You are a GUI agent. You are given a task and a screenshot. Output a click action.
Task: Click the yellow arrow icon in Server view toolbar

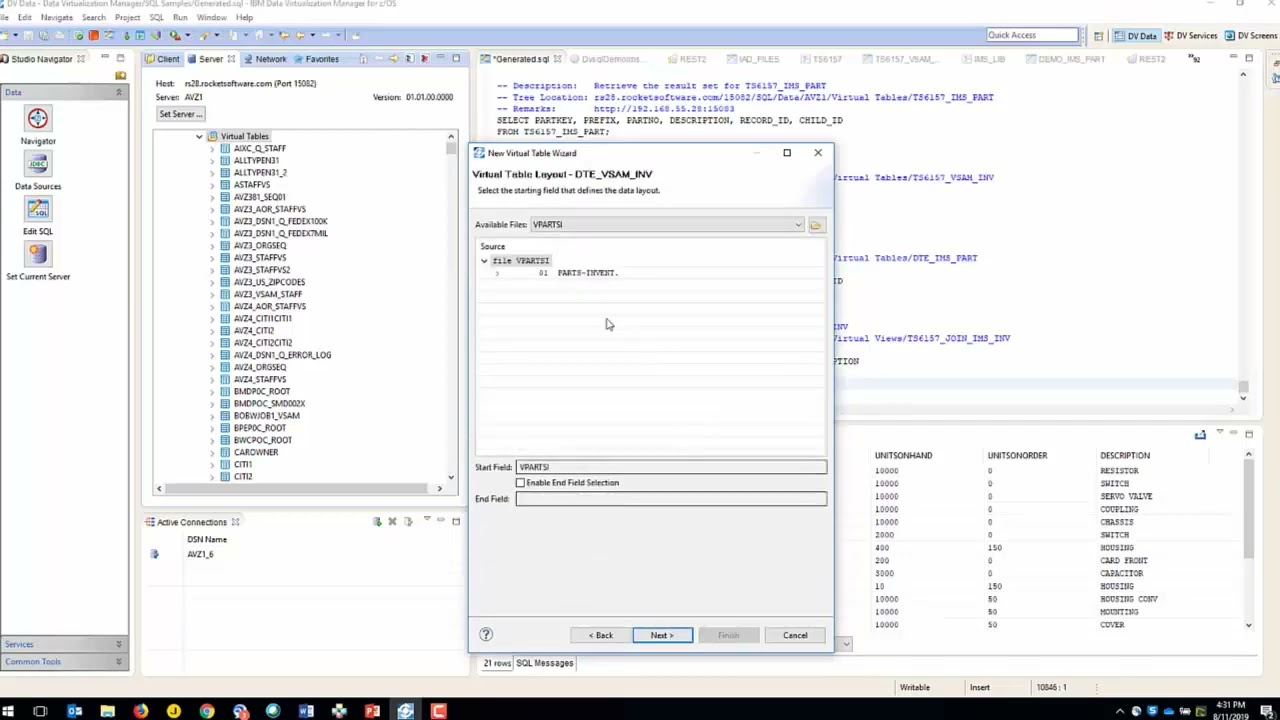pos(393,59)
